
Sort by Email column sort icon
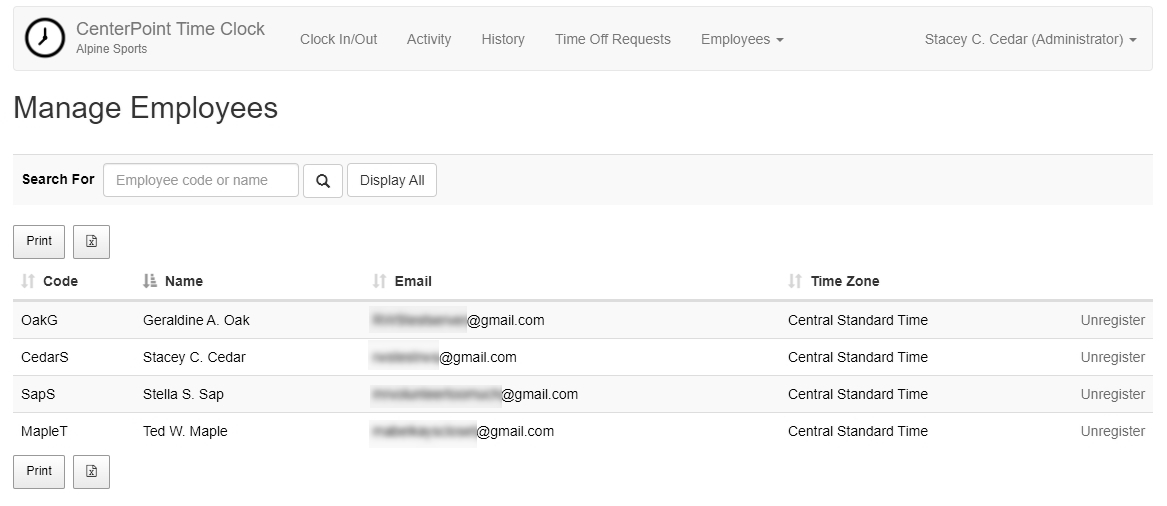coord(380,282)
